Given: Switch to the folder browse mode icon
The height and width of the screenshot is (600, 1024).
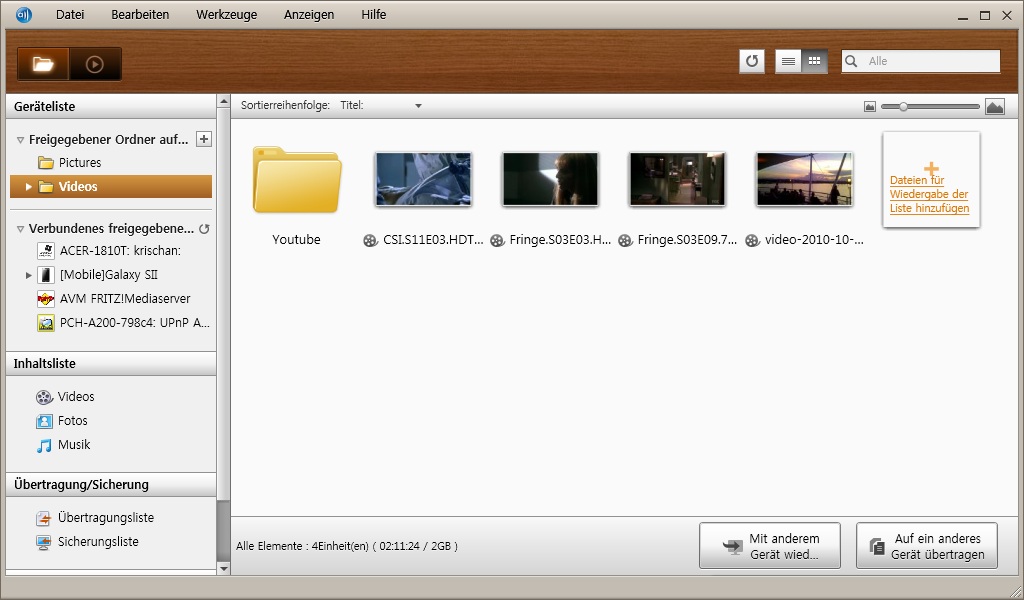Looking at the screenshot, I should [x=43, y=64].
